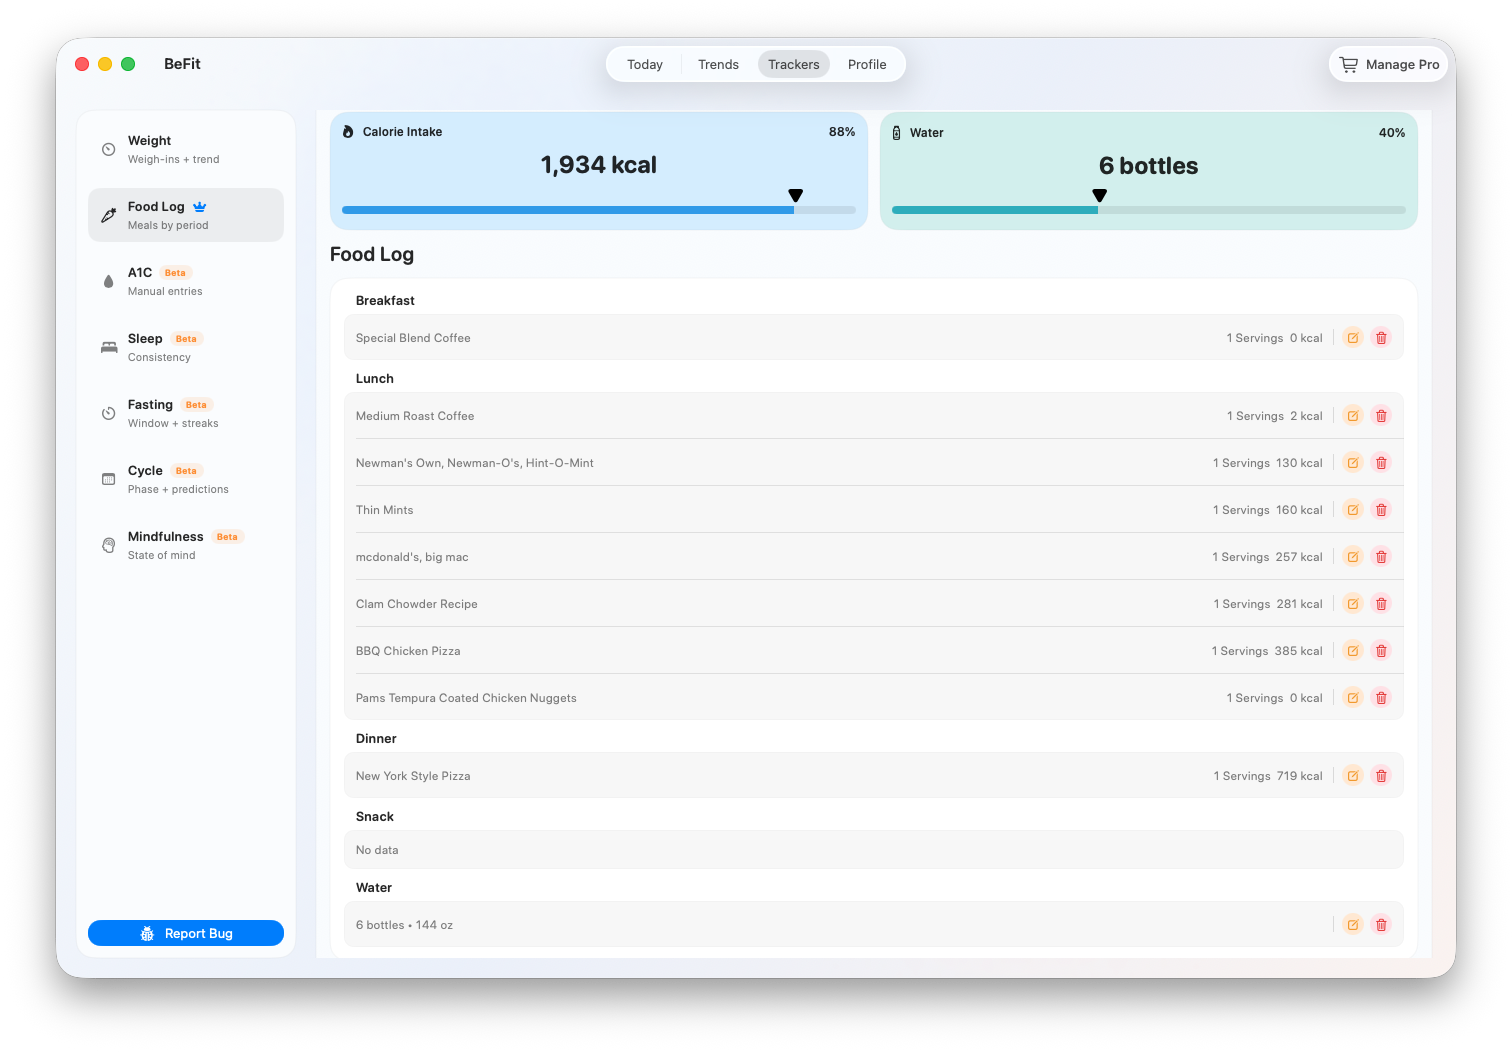Viewport: 1512px width, 1052px height.
Task: Click the Water progress bar
Action: point(1149,210)
